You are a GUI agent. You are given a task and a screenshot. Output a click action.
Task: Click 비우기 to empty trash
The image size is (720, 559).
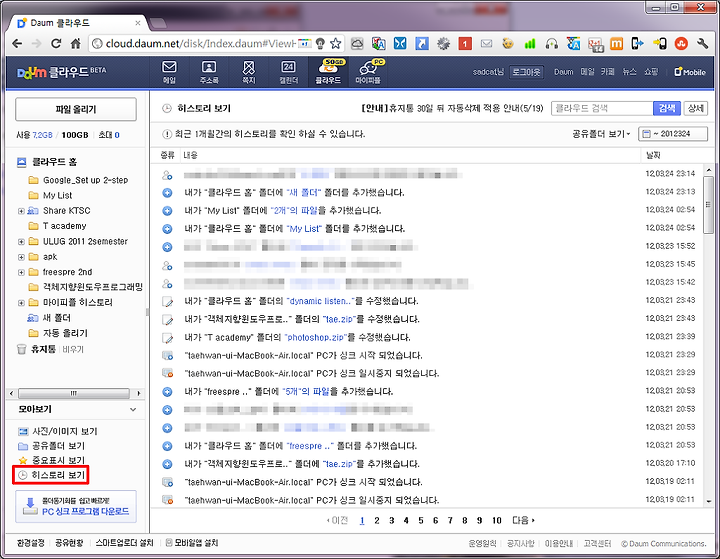[73, 350]
